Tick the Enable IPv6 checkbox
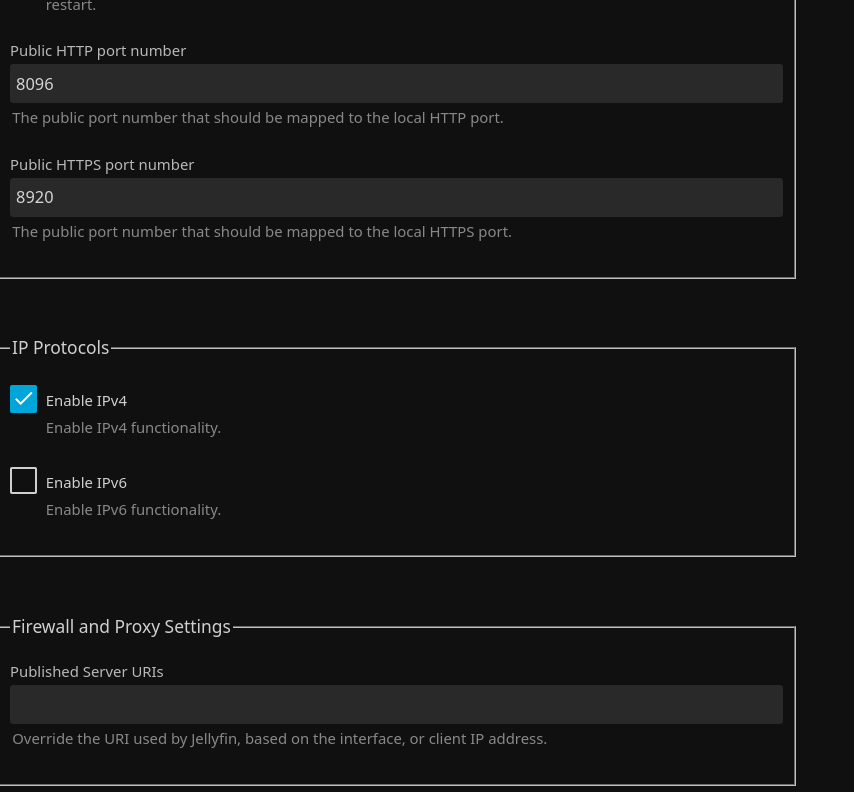Viewport: 854px width, 792px height. [x=24, y=481]
